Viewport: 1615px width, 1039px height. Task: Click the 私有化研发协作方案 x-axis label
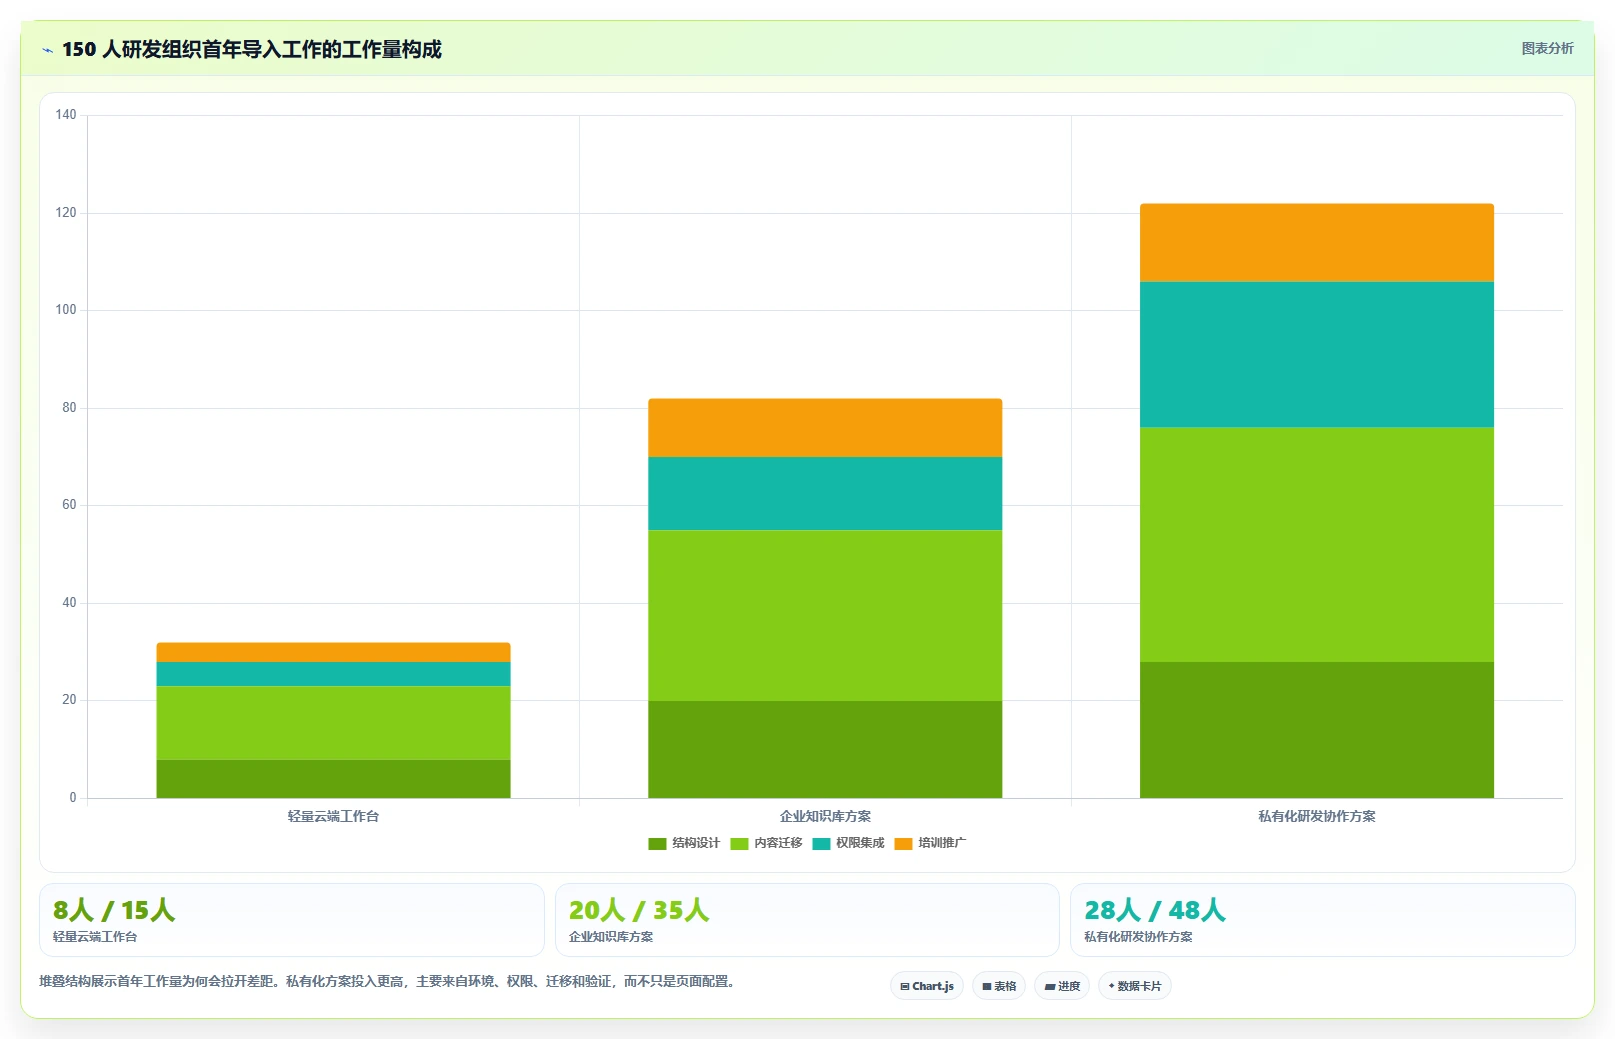pos(1317,816)
